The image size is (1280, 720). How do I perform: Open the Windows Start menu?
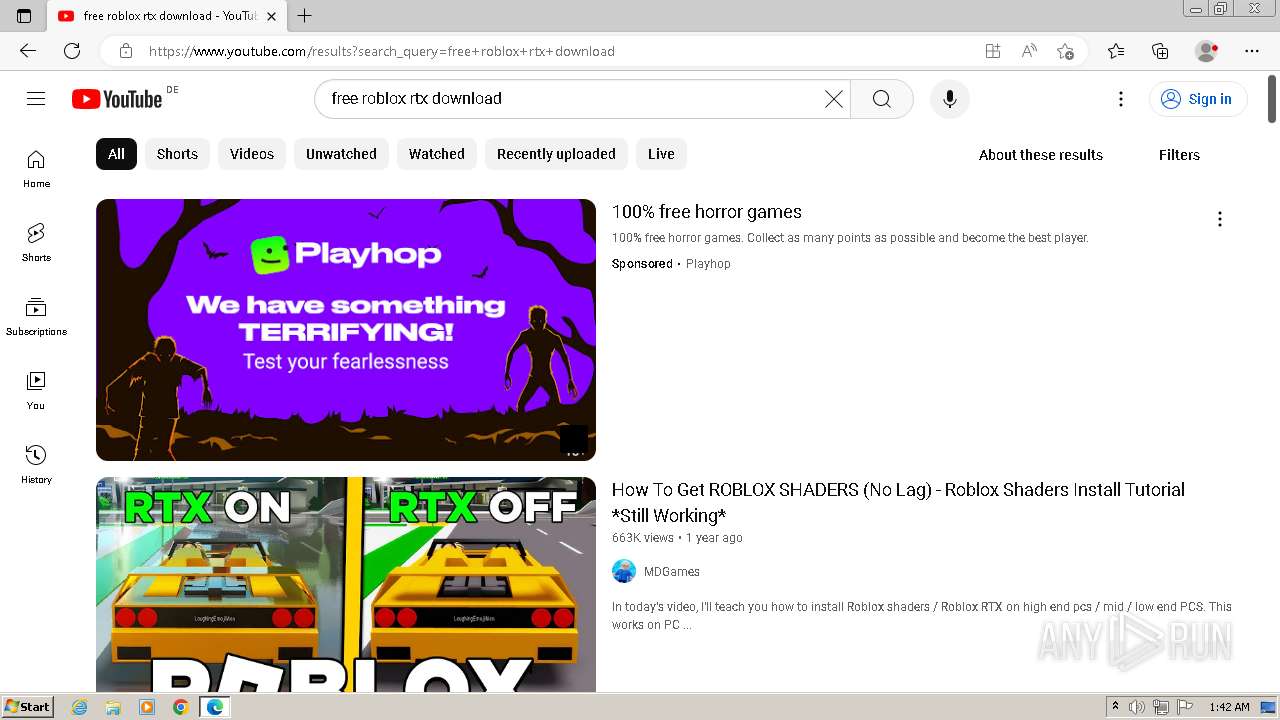point(28,707)
